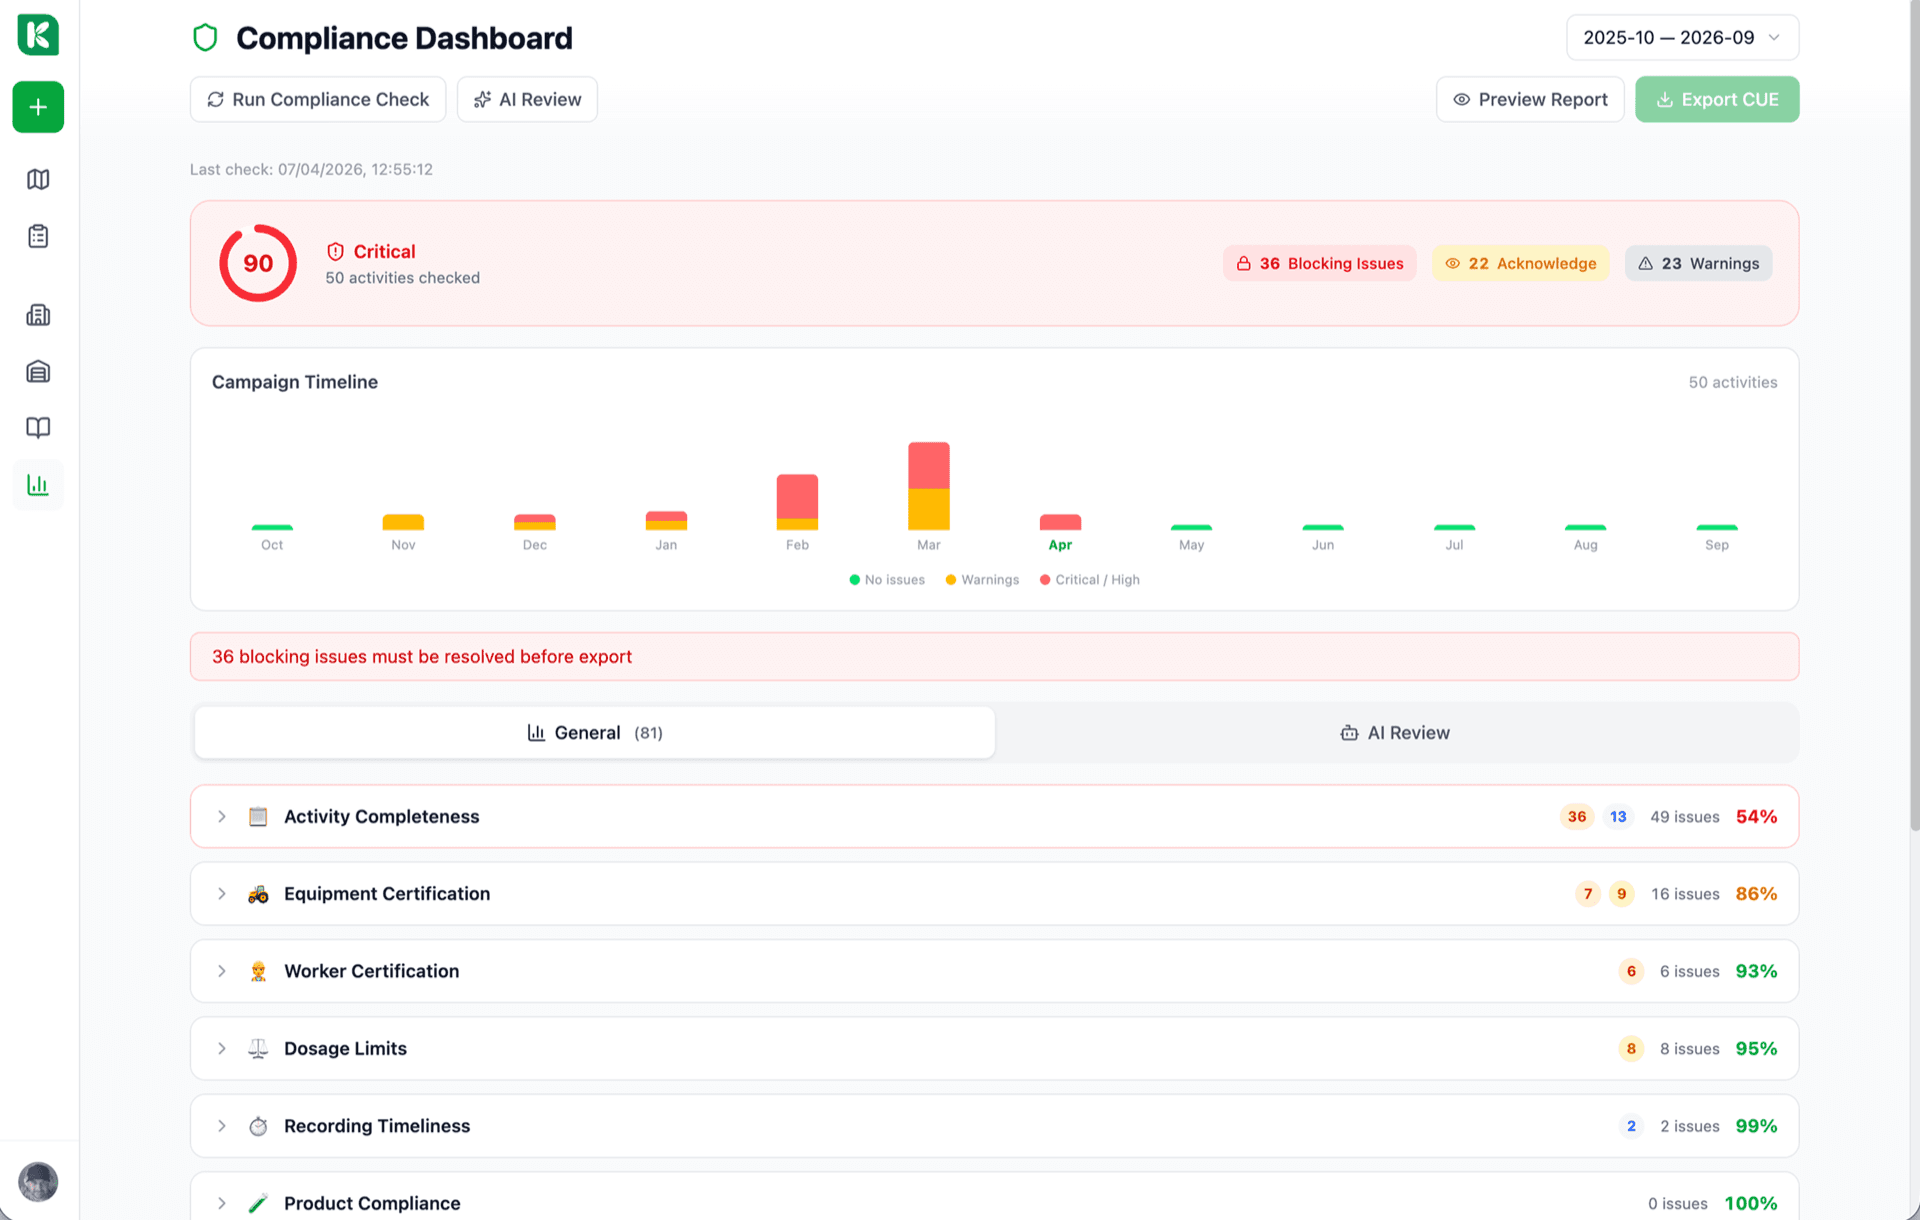Open the building icon in sidebar

point(38,315)
